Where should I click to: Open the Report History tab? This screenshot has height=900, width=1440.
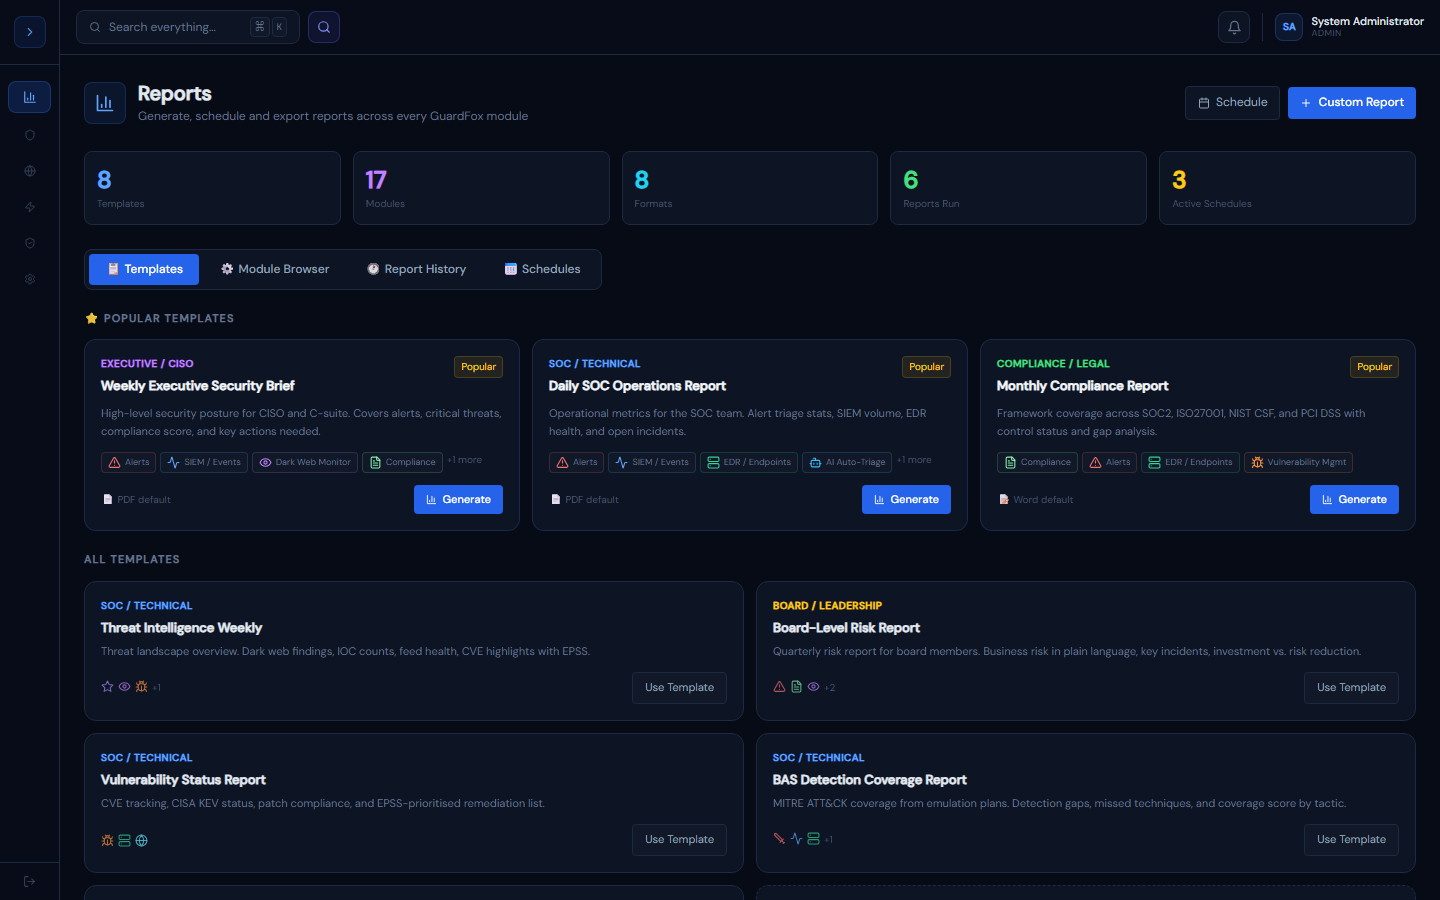coord(416,269)
